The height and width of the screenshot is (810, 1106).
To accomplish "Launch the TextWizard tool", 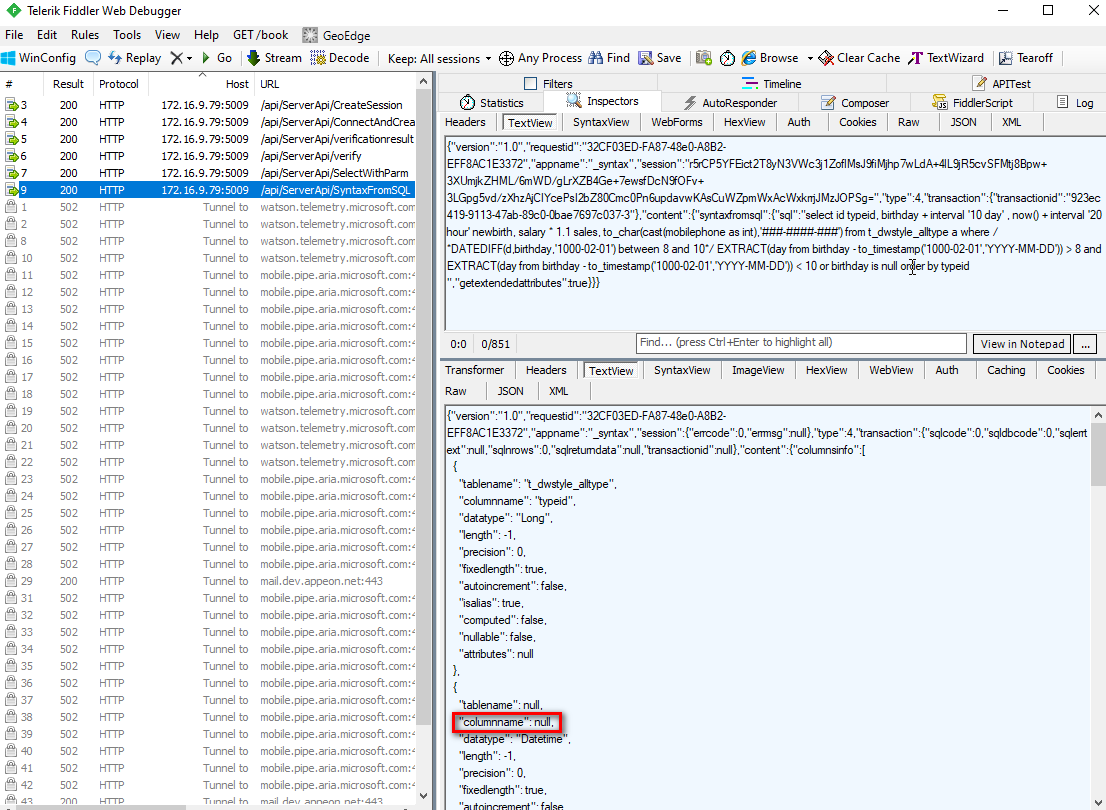I will pos(944,57).
